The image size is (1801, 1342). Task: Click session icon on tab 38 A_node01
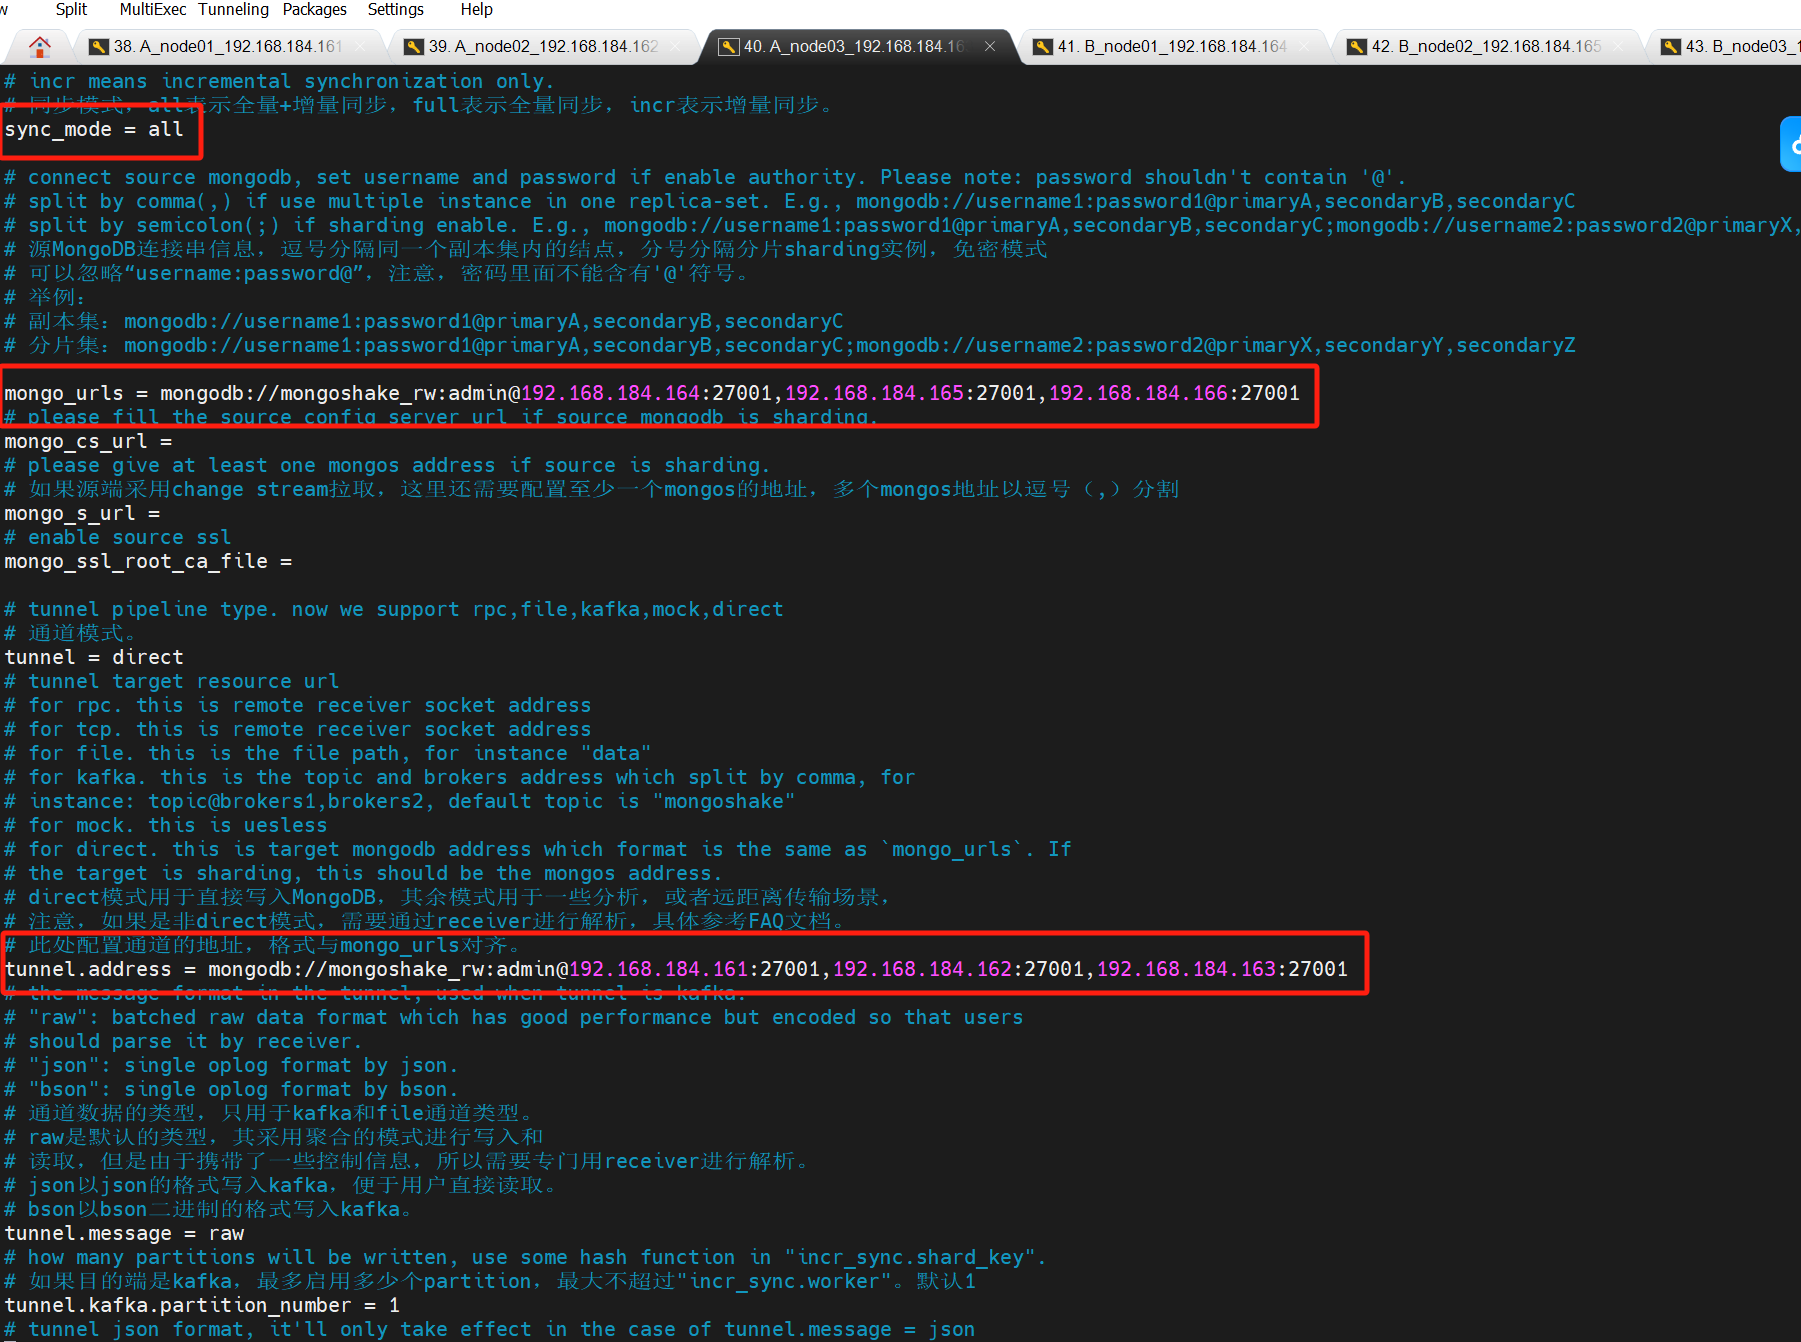(99, 47)
